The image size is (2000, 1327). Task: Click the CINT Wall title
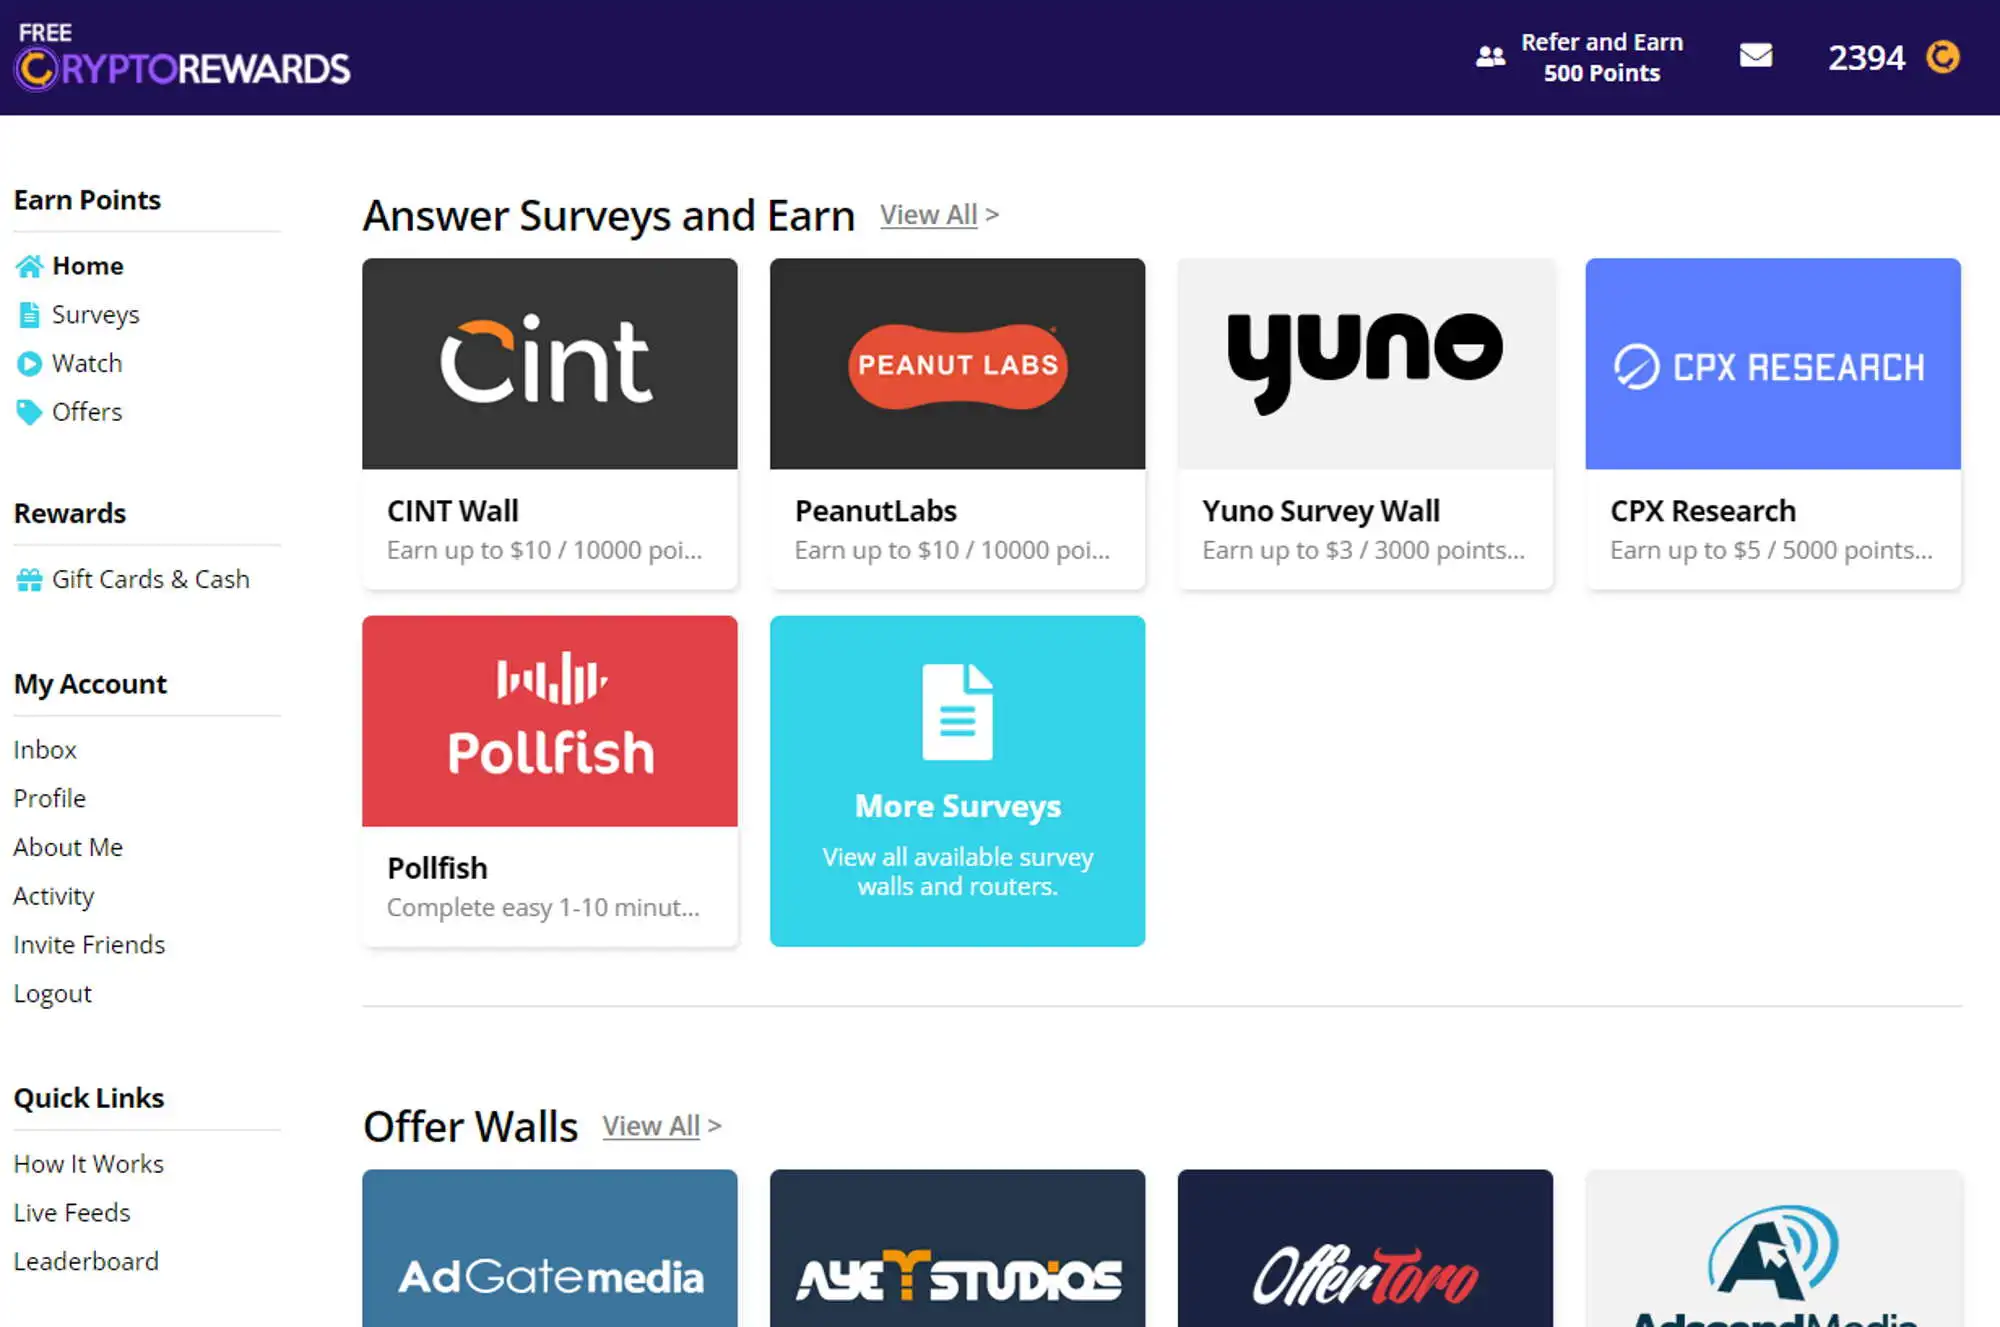click(453, 511)
